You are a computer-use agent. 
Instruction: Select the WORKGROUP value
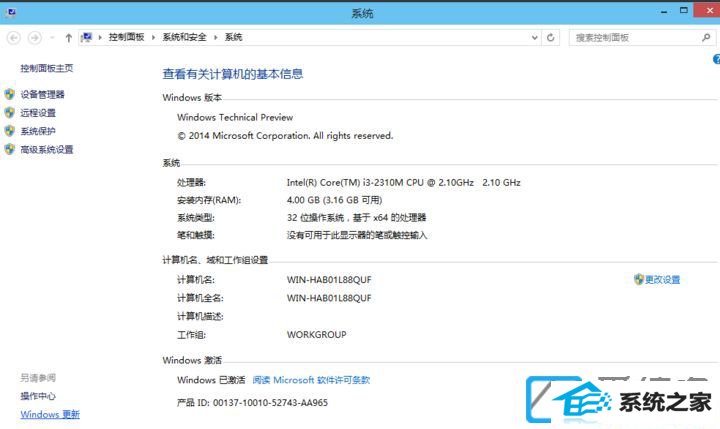pyautogui.click(x=317, y=335)
